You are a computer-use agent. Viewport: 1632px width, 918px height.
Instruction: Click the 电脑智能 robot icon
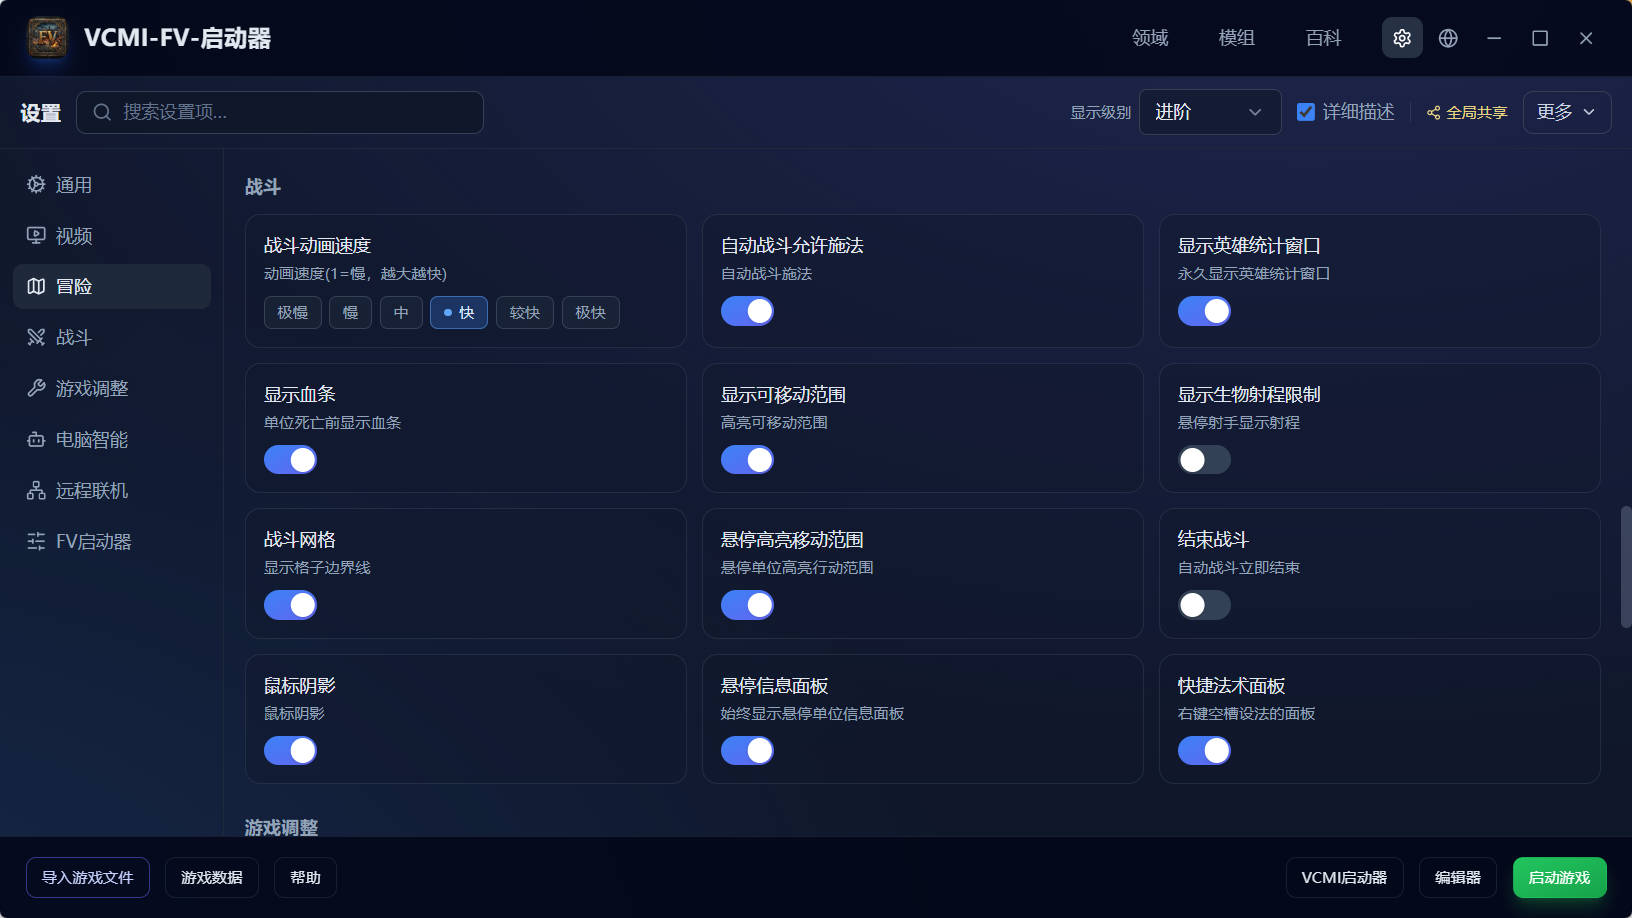[36, 440]
